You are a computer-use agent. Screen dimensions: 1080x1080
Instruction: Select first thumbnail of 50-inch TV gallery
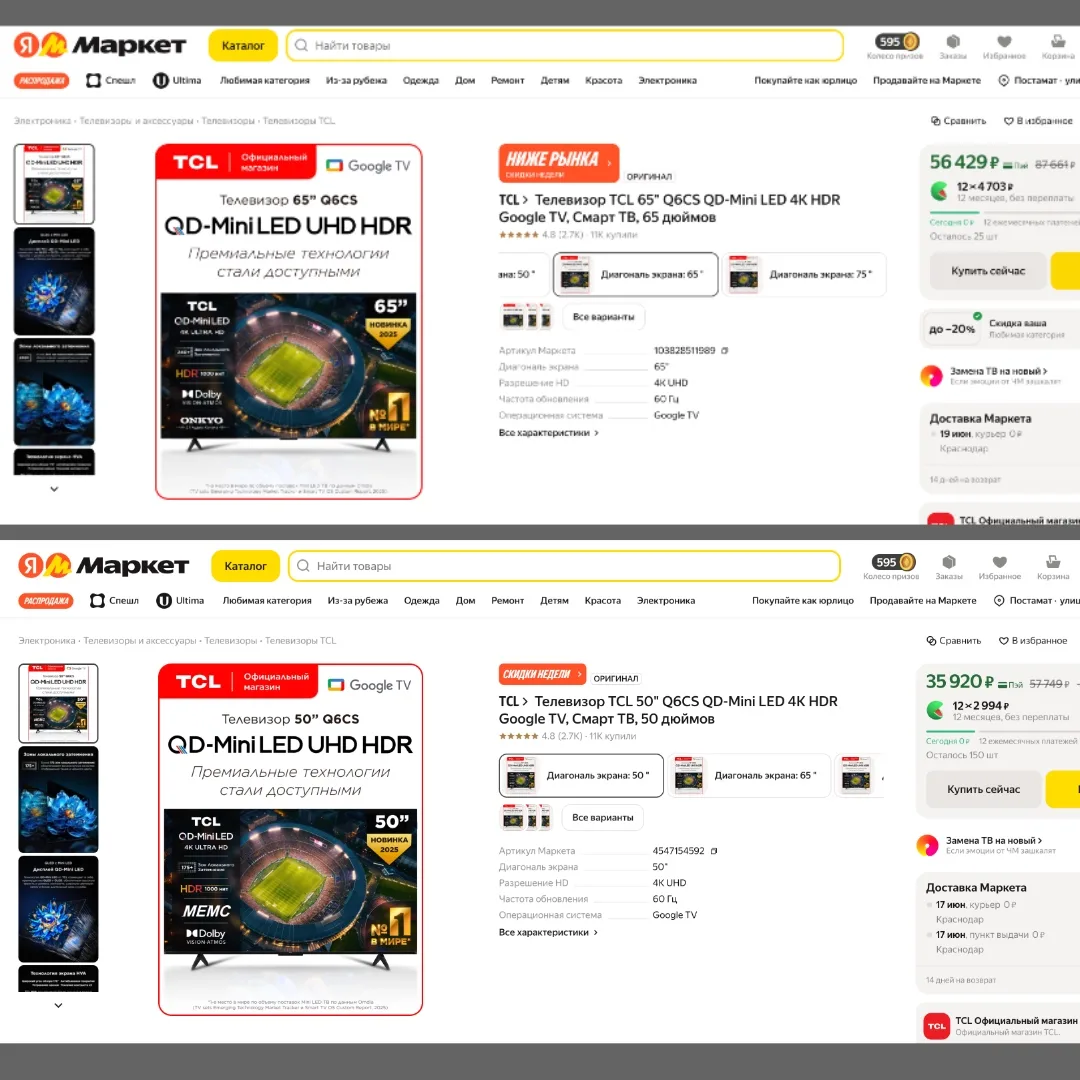(x=59, y=703)
